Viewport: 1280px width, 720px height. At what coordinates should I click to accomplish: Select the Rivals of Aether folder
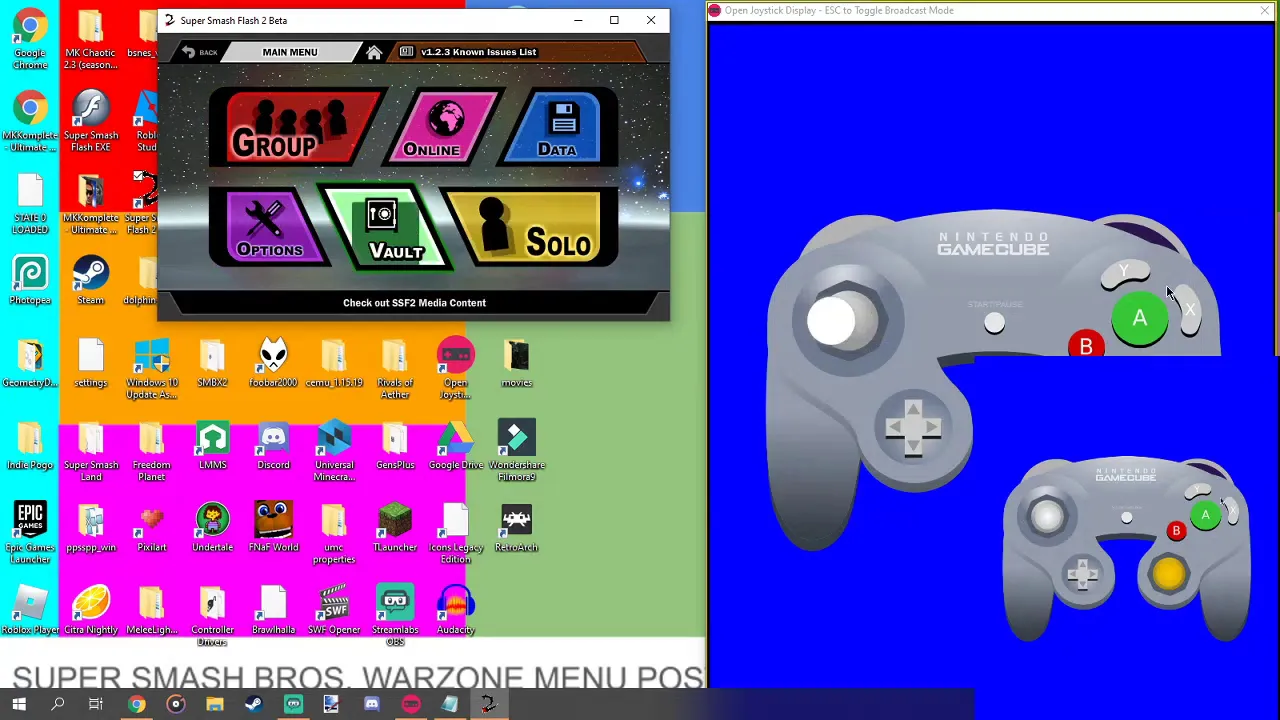point(395,369)
